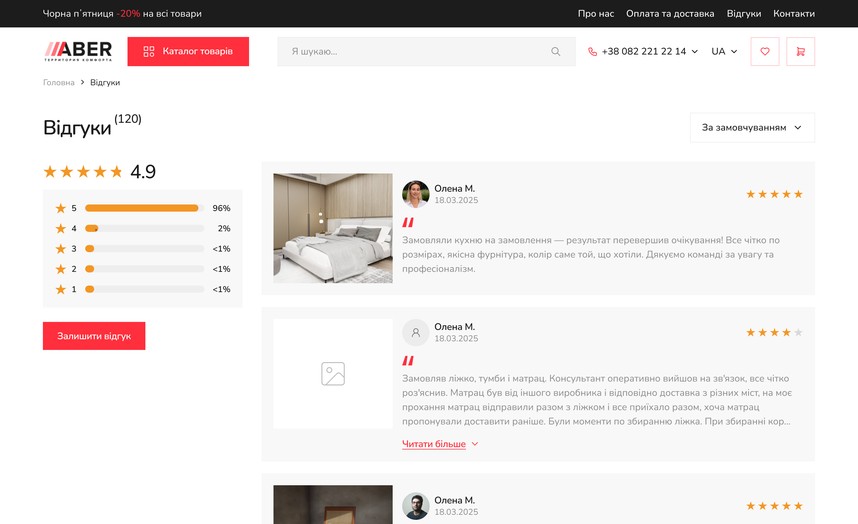This screenshot has height=524, width=858.
Task: Click the first review's five-star rating
Action: point(774,194)
